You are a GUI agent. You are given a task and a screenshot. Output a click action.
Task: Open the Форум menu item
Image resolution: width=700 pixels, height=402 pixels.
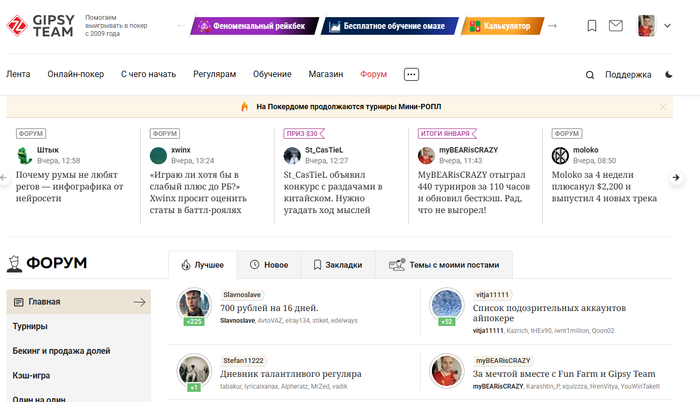coord(374,74)
